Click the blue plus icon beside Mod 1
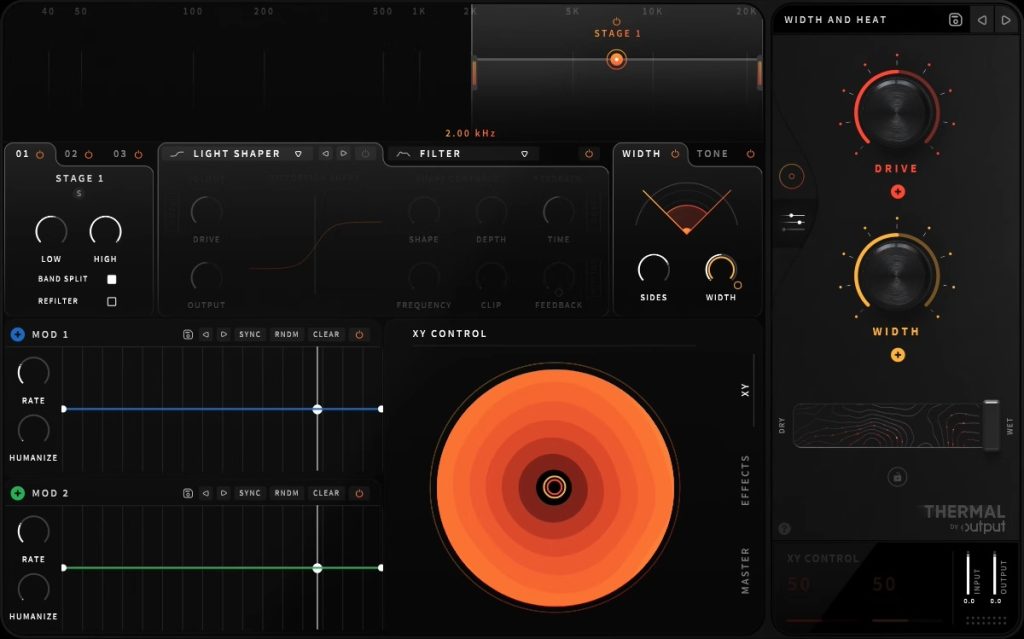This screenshot has width=1024, height=639. click(18, 334)
